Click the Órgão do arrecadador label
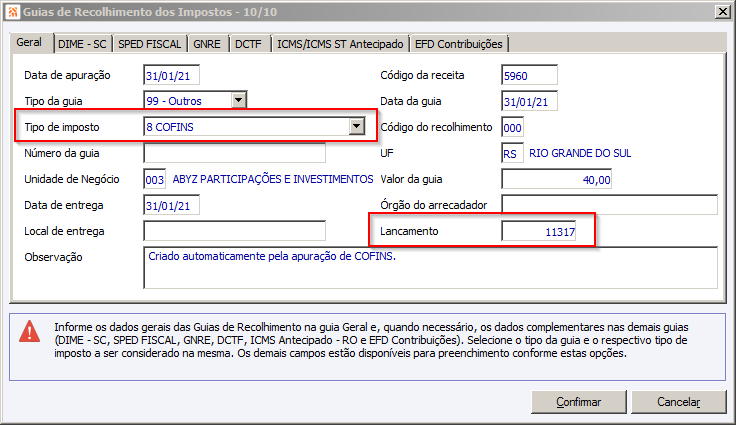Viewport: 736px width, 425px height. 433,205
